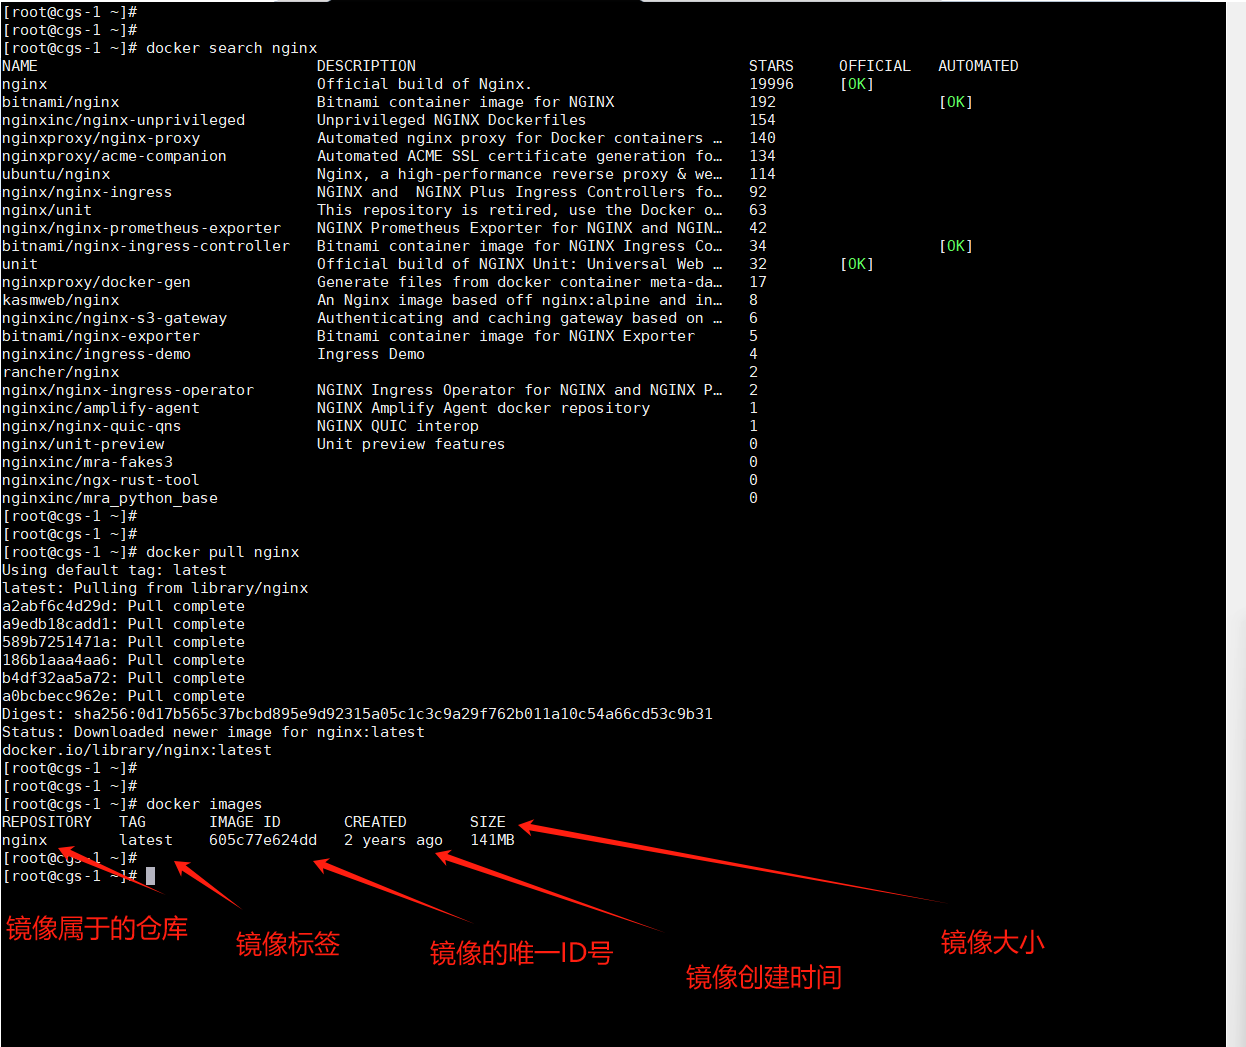Click the [OK] automated mark for bitnami/nginx
The width and height of the screenshot is (1246, 1047).
click(956, 102)
